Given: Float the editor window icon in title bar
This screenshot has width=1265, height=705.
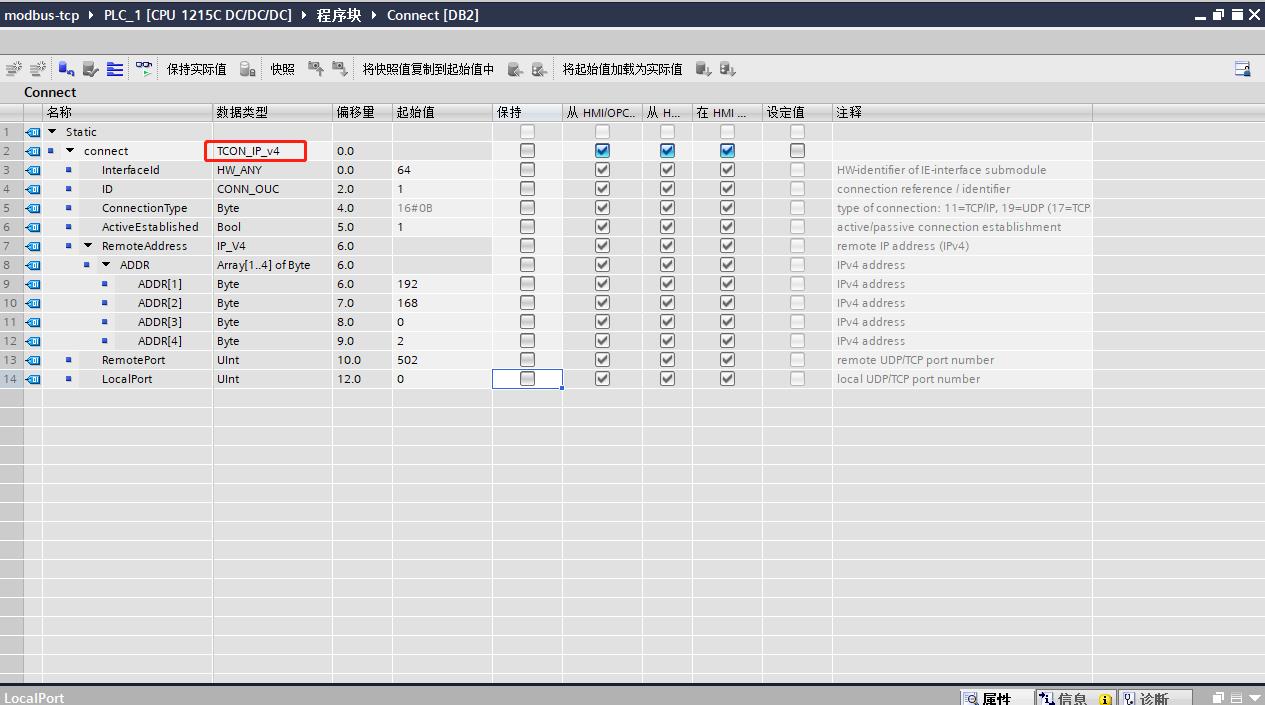Looking at the screenshot, I should pyautogui.click(x=1218, y=15).
